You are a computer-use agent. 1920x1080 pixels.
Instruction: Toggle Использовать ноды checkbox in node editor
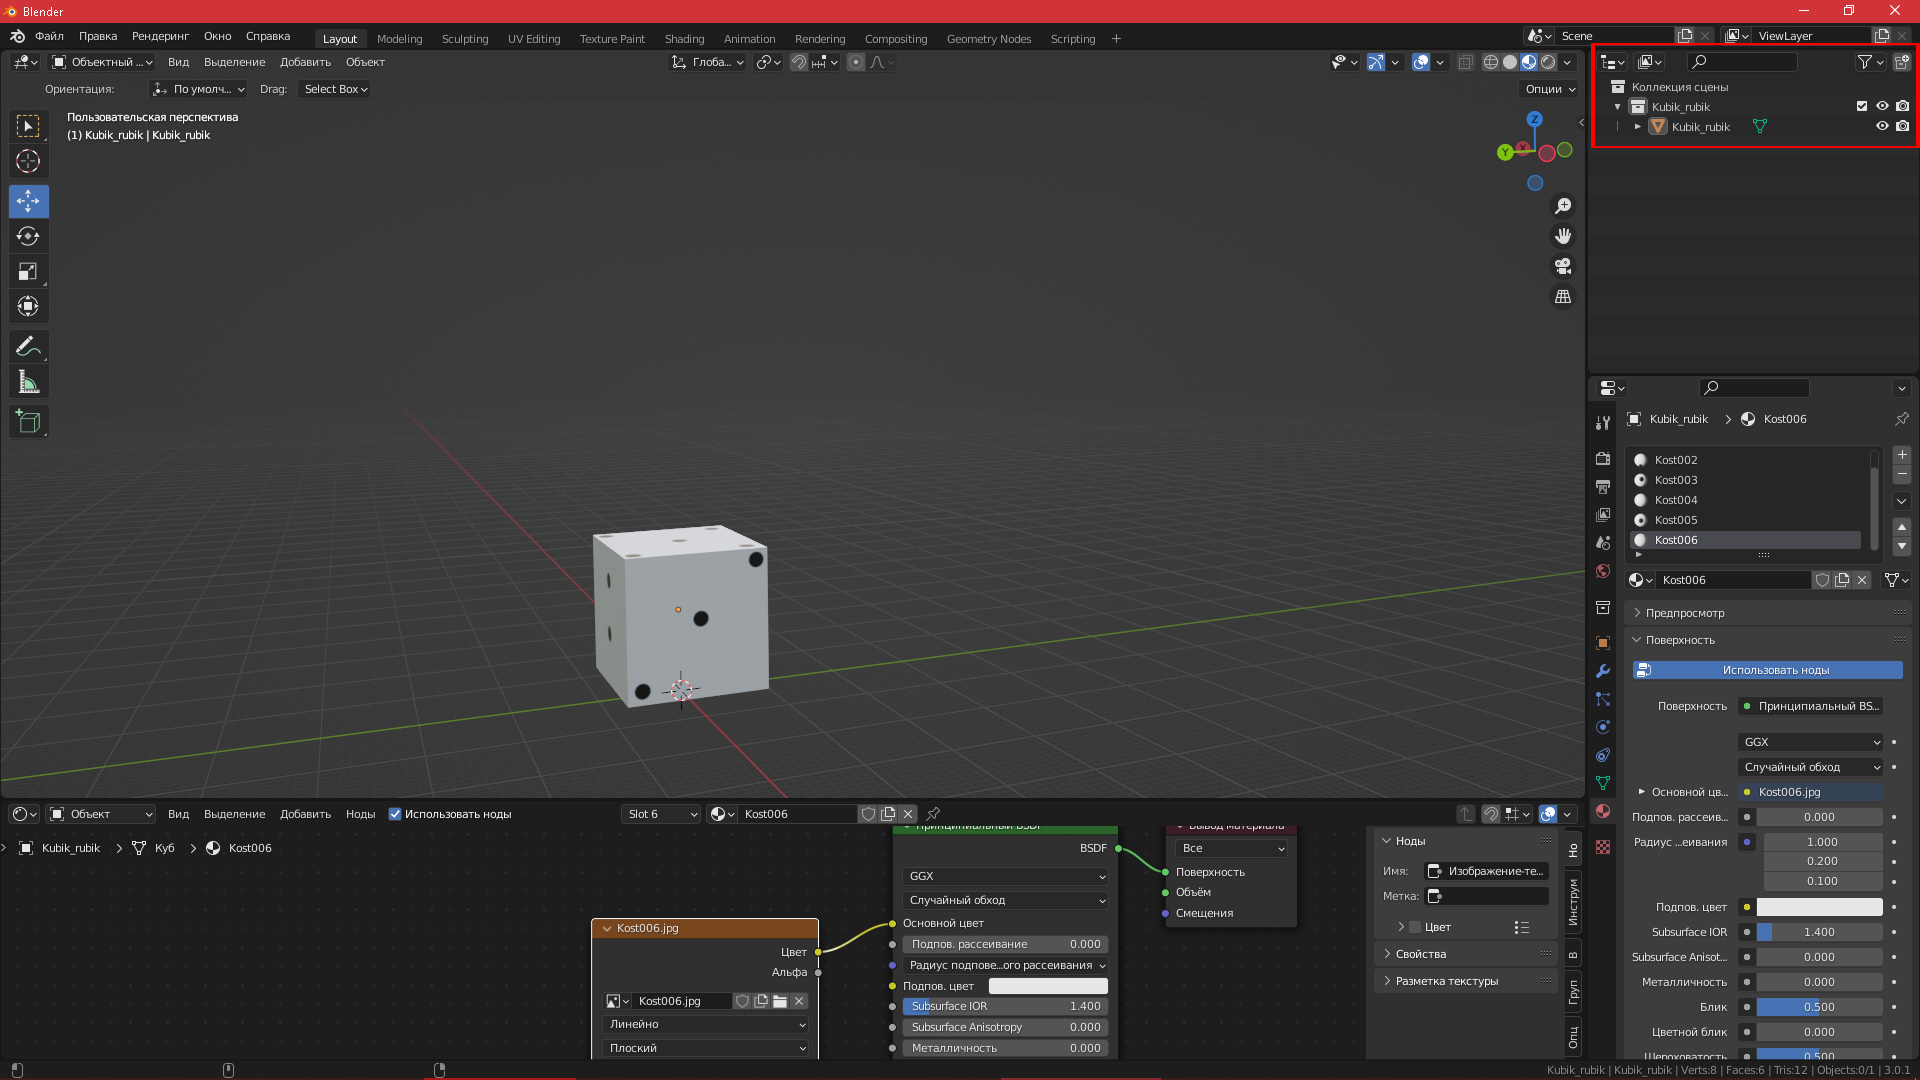click(395, 814)
